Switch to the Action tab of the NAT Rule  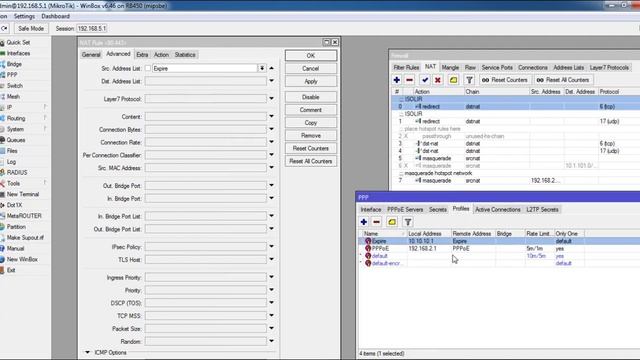point(161,55)
